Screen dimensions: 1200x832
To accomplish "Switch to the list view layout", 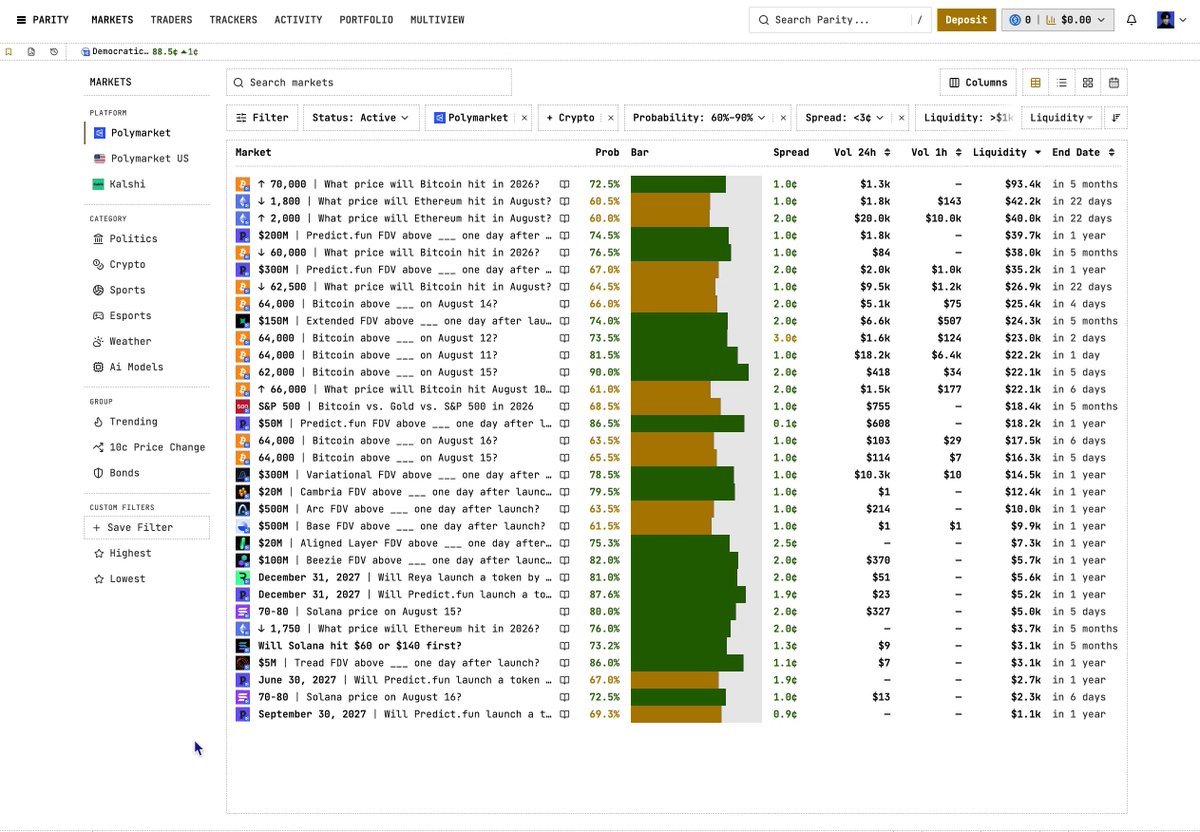I will (x=1062, y=82).
